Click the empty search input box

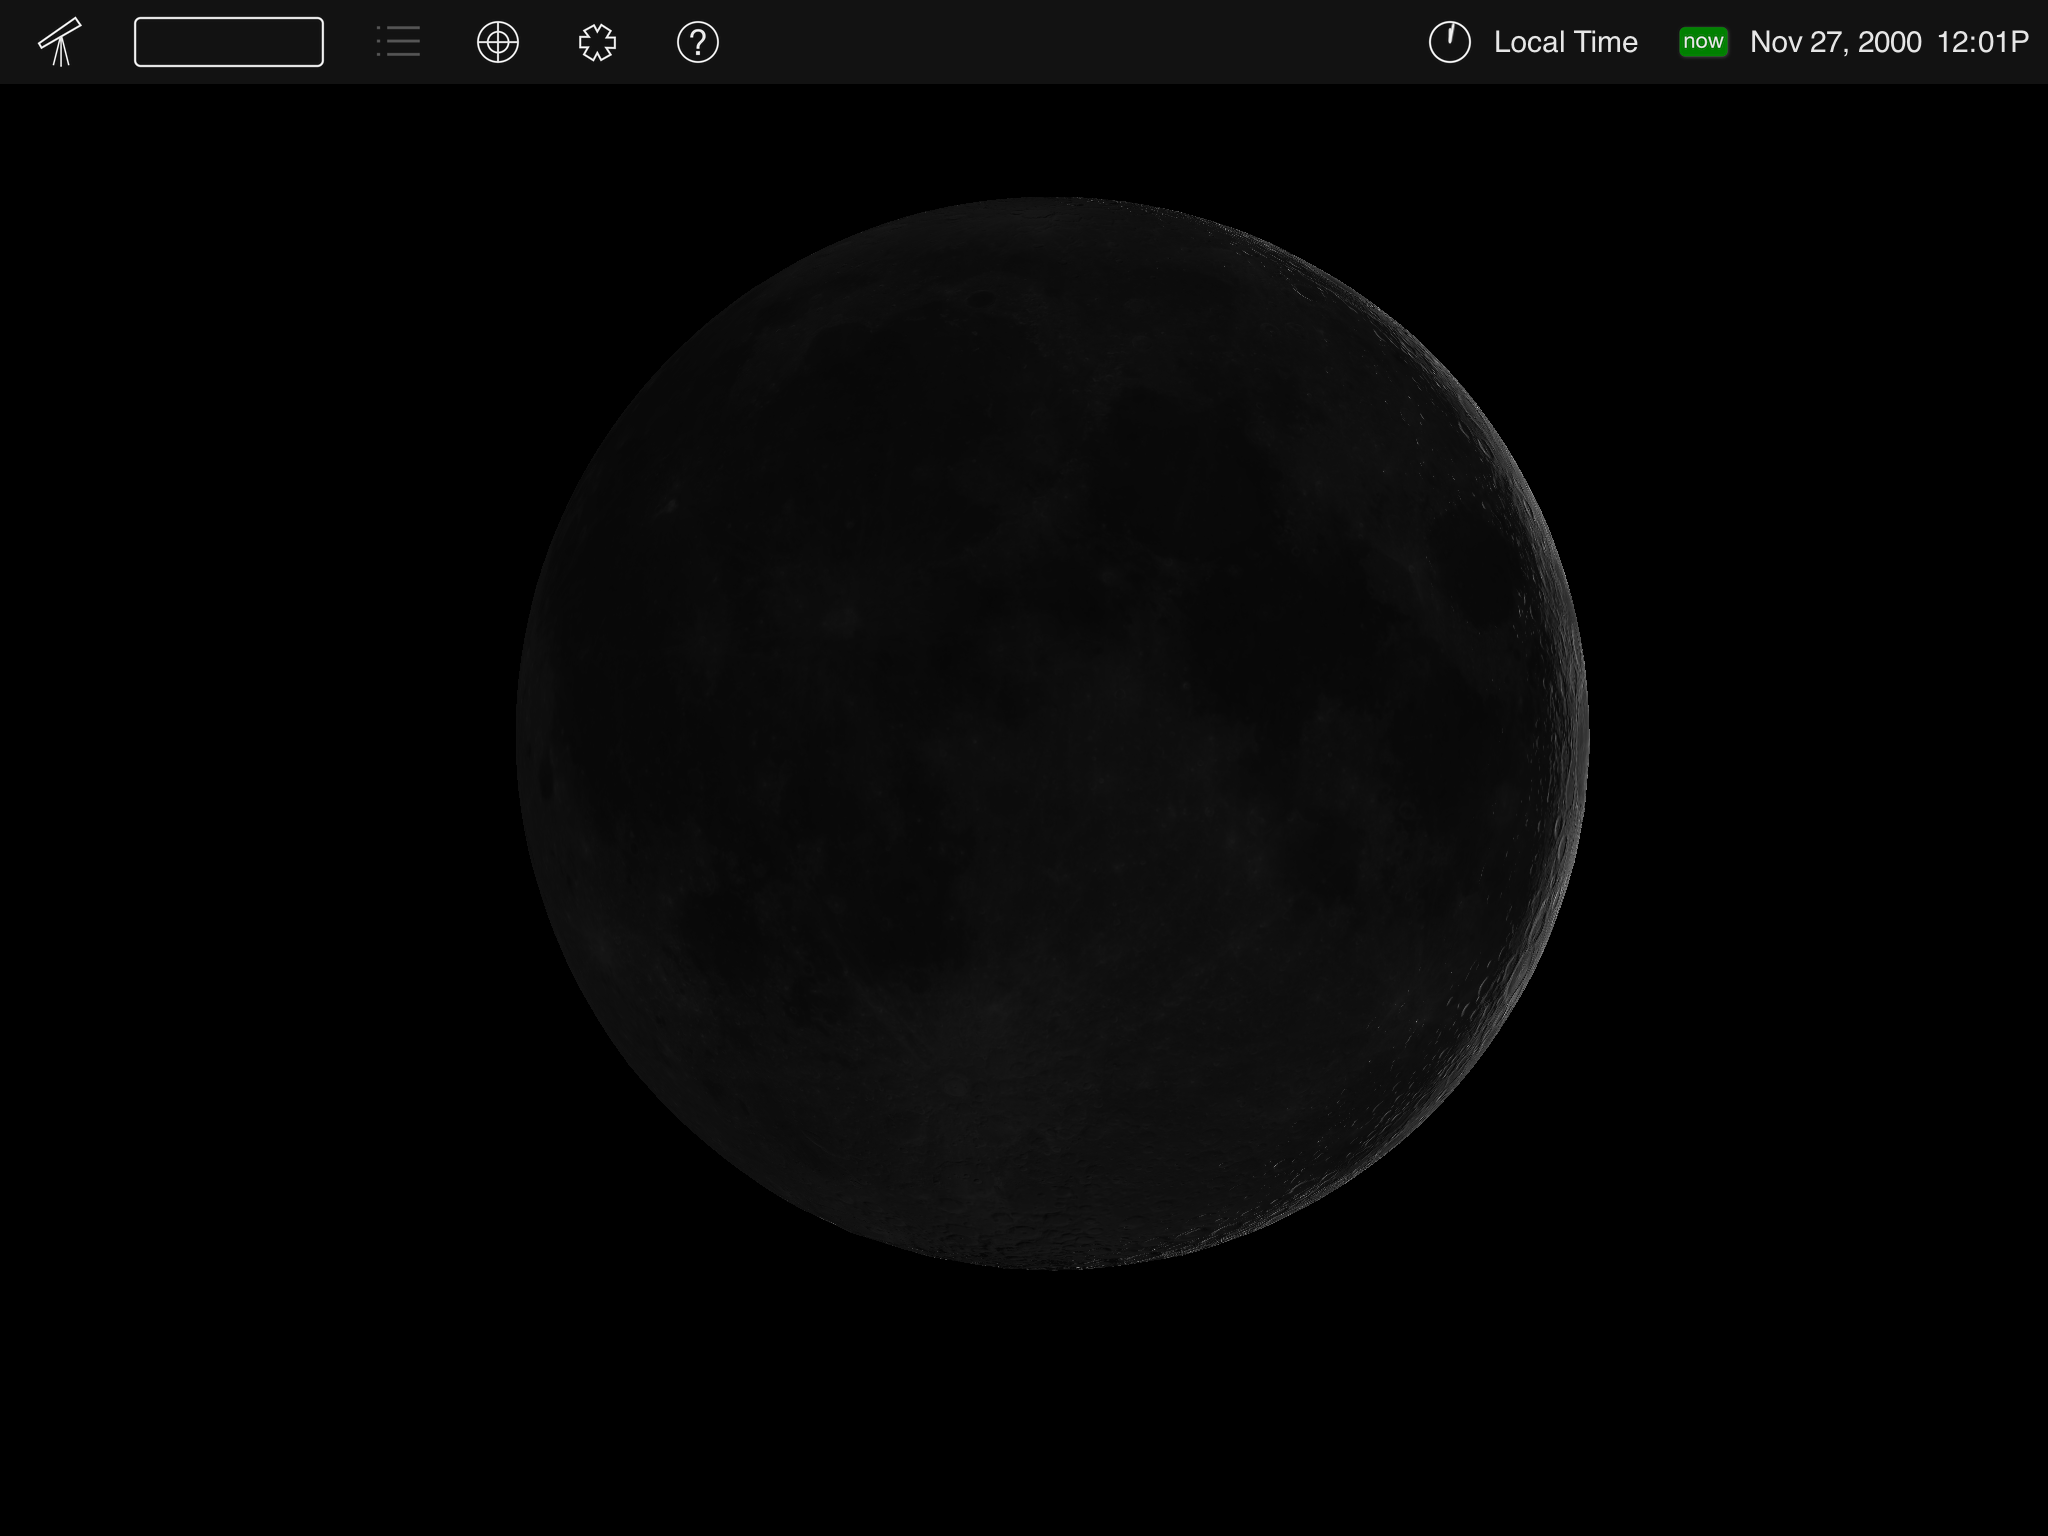[228, 42]
